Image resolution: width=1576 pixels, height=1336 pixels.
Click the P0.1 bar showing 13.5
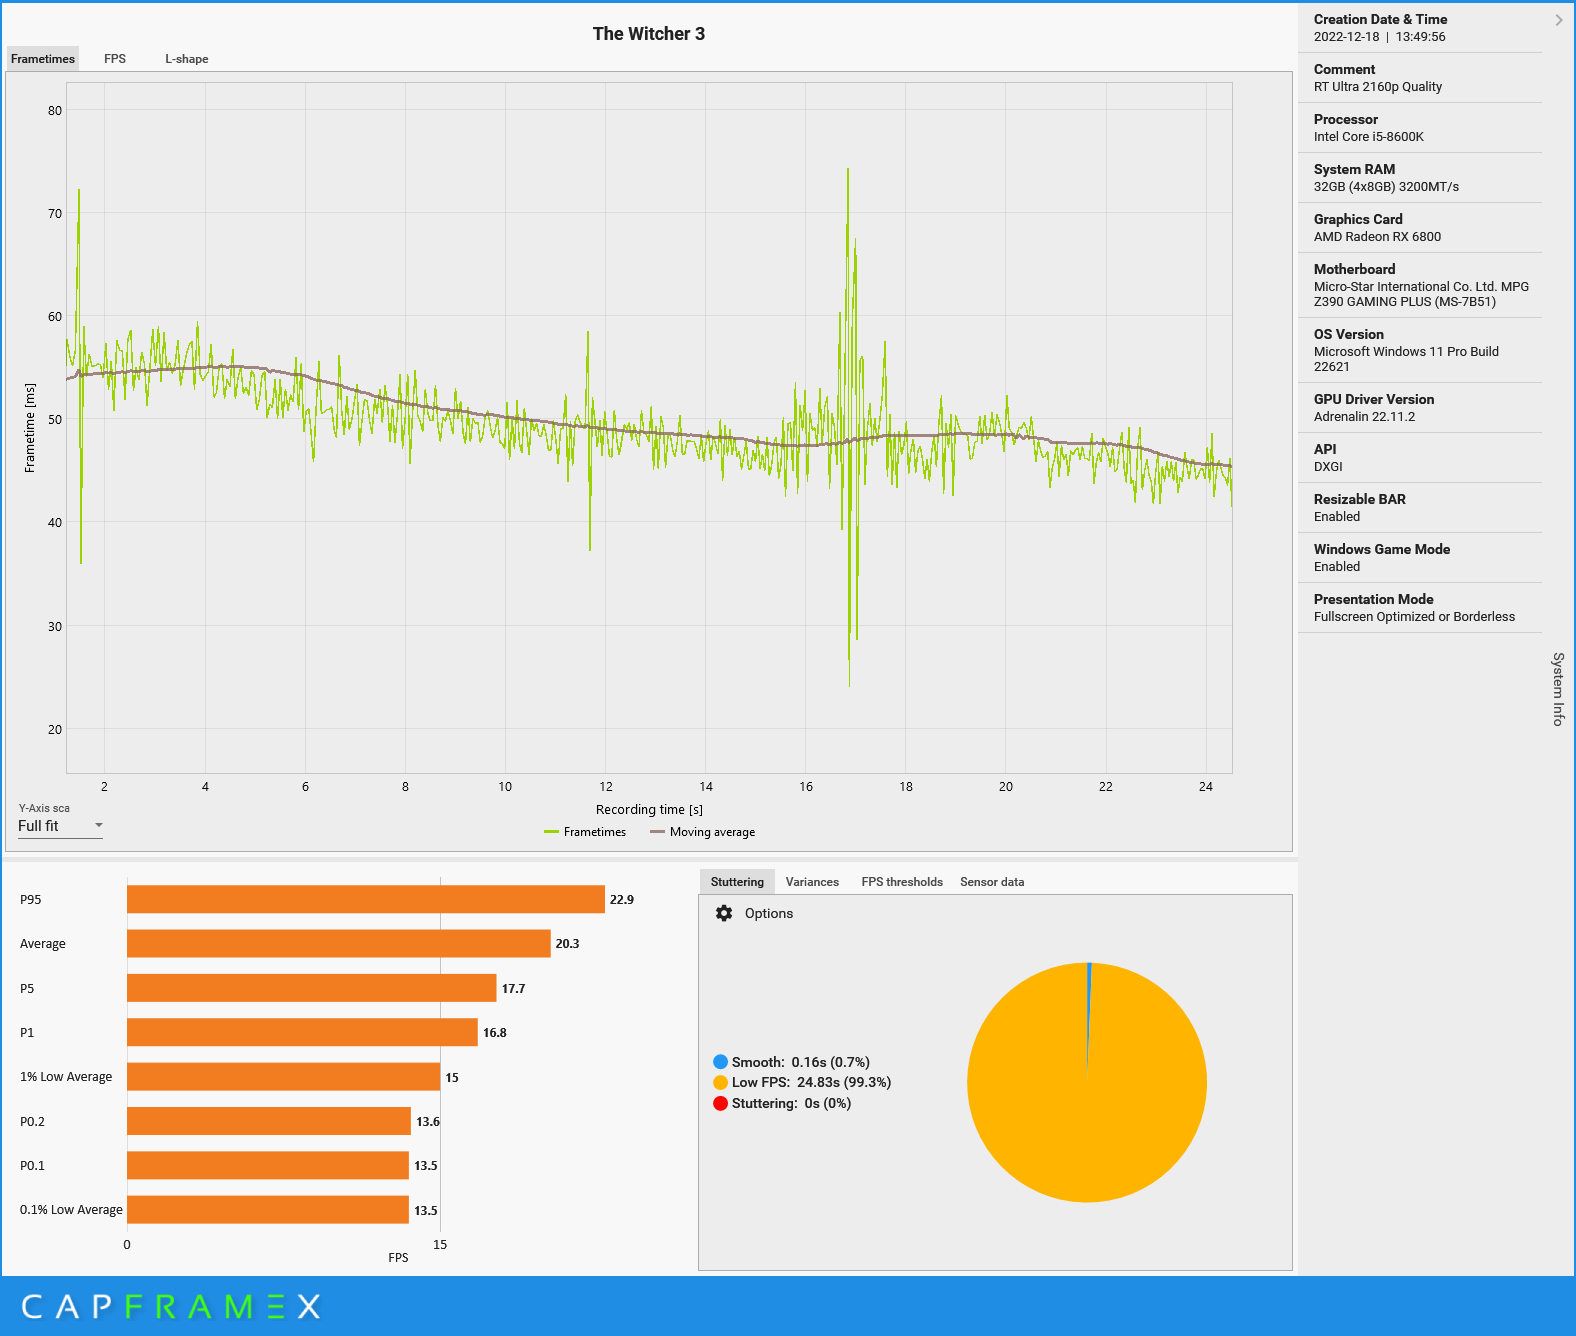268,1165
